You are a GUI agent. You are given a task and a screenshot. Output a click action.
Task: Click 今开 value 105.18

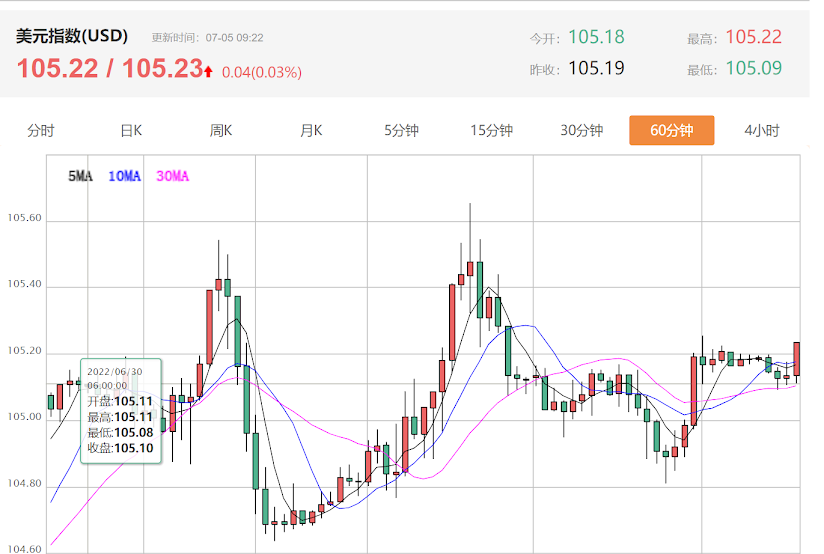tap(596, 37)
